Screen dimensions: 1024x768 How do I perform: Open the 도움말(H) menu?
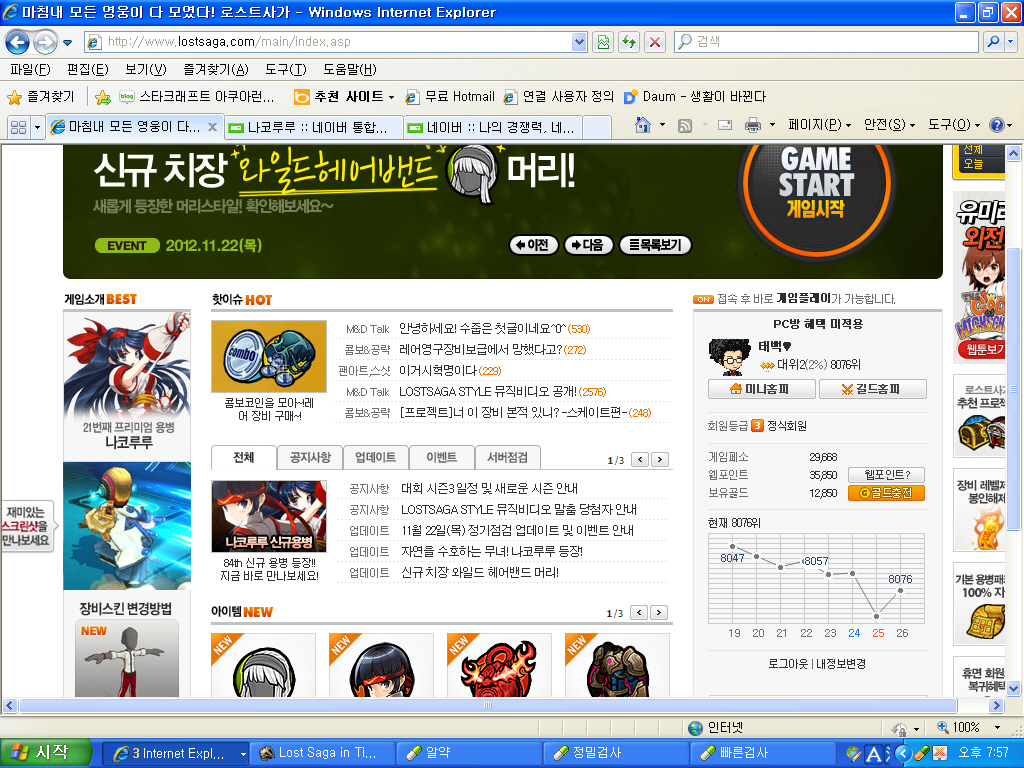click(x=349, y=69)
